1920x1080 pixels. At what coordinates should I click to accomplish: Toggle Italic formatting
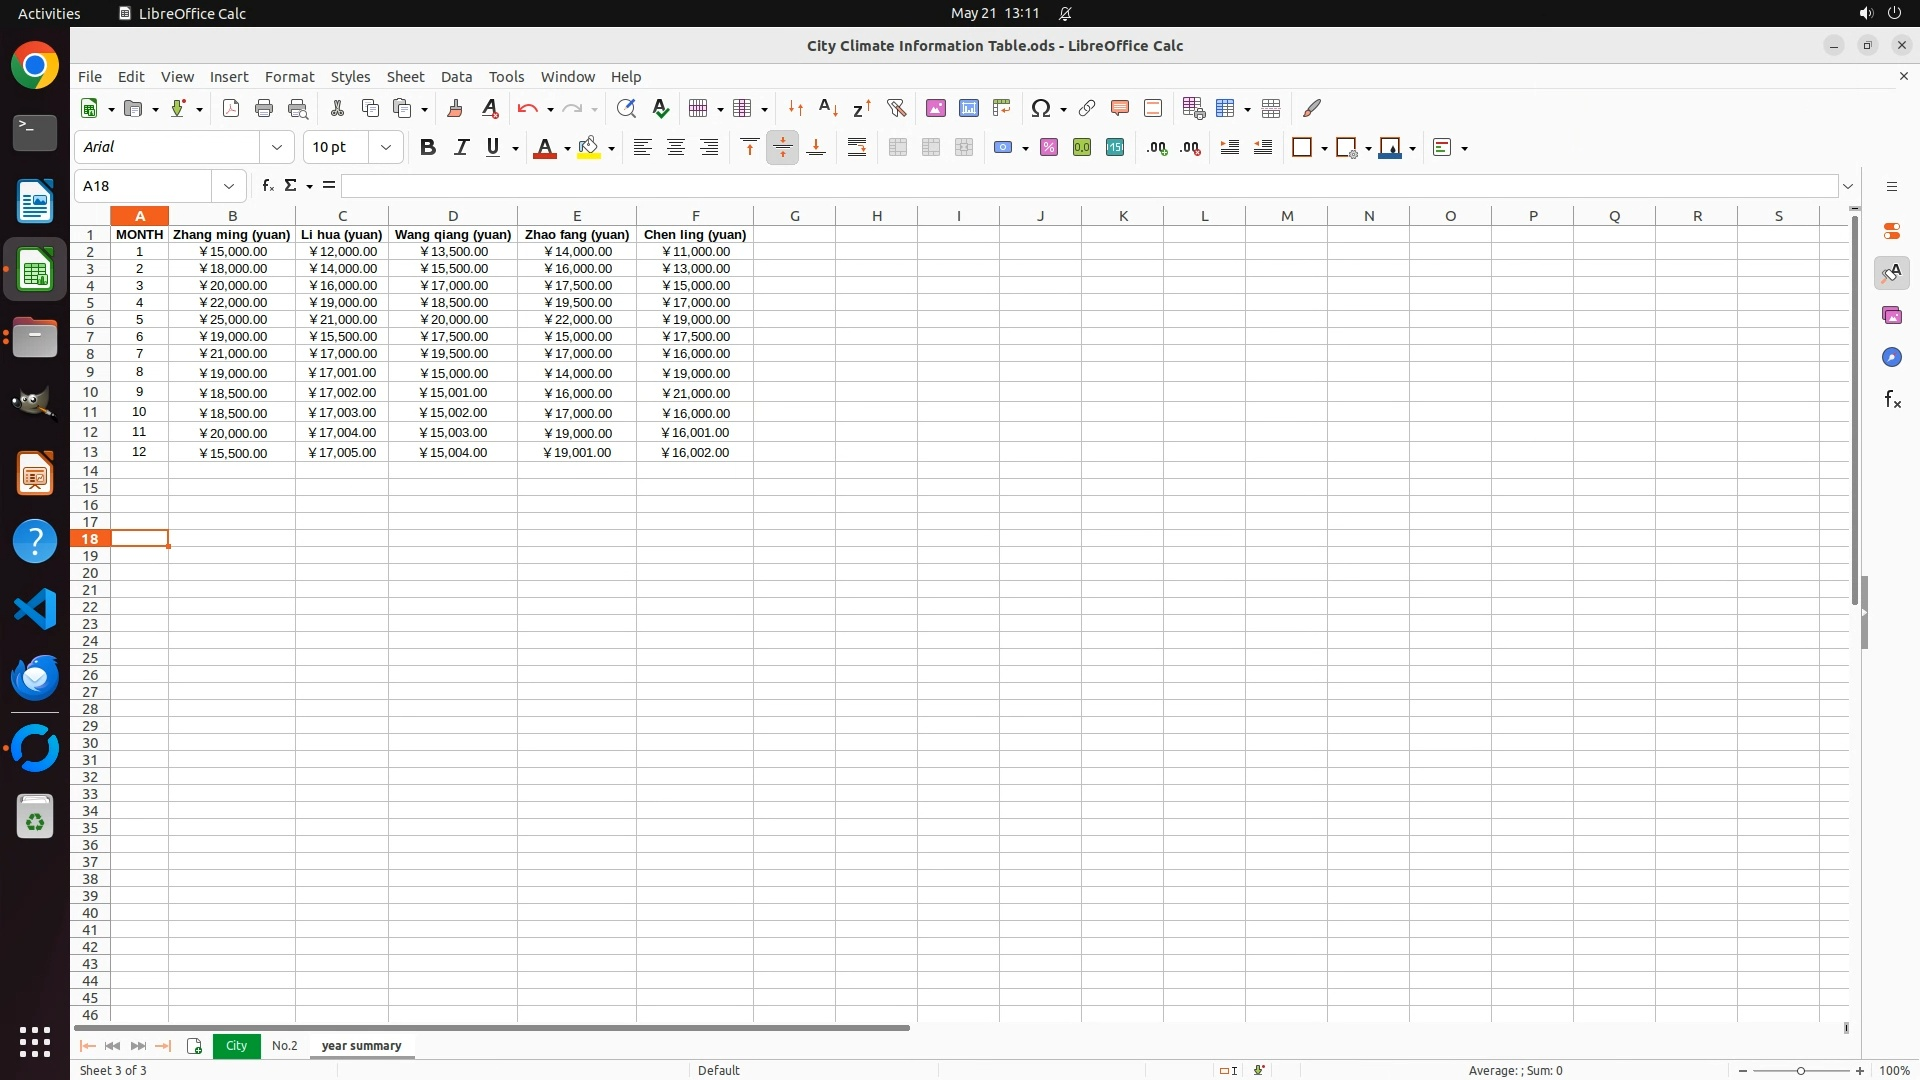pyautogui.click(x=461, y=148)
